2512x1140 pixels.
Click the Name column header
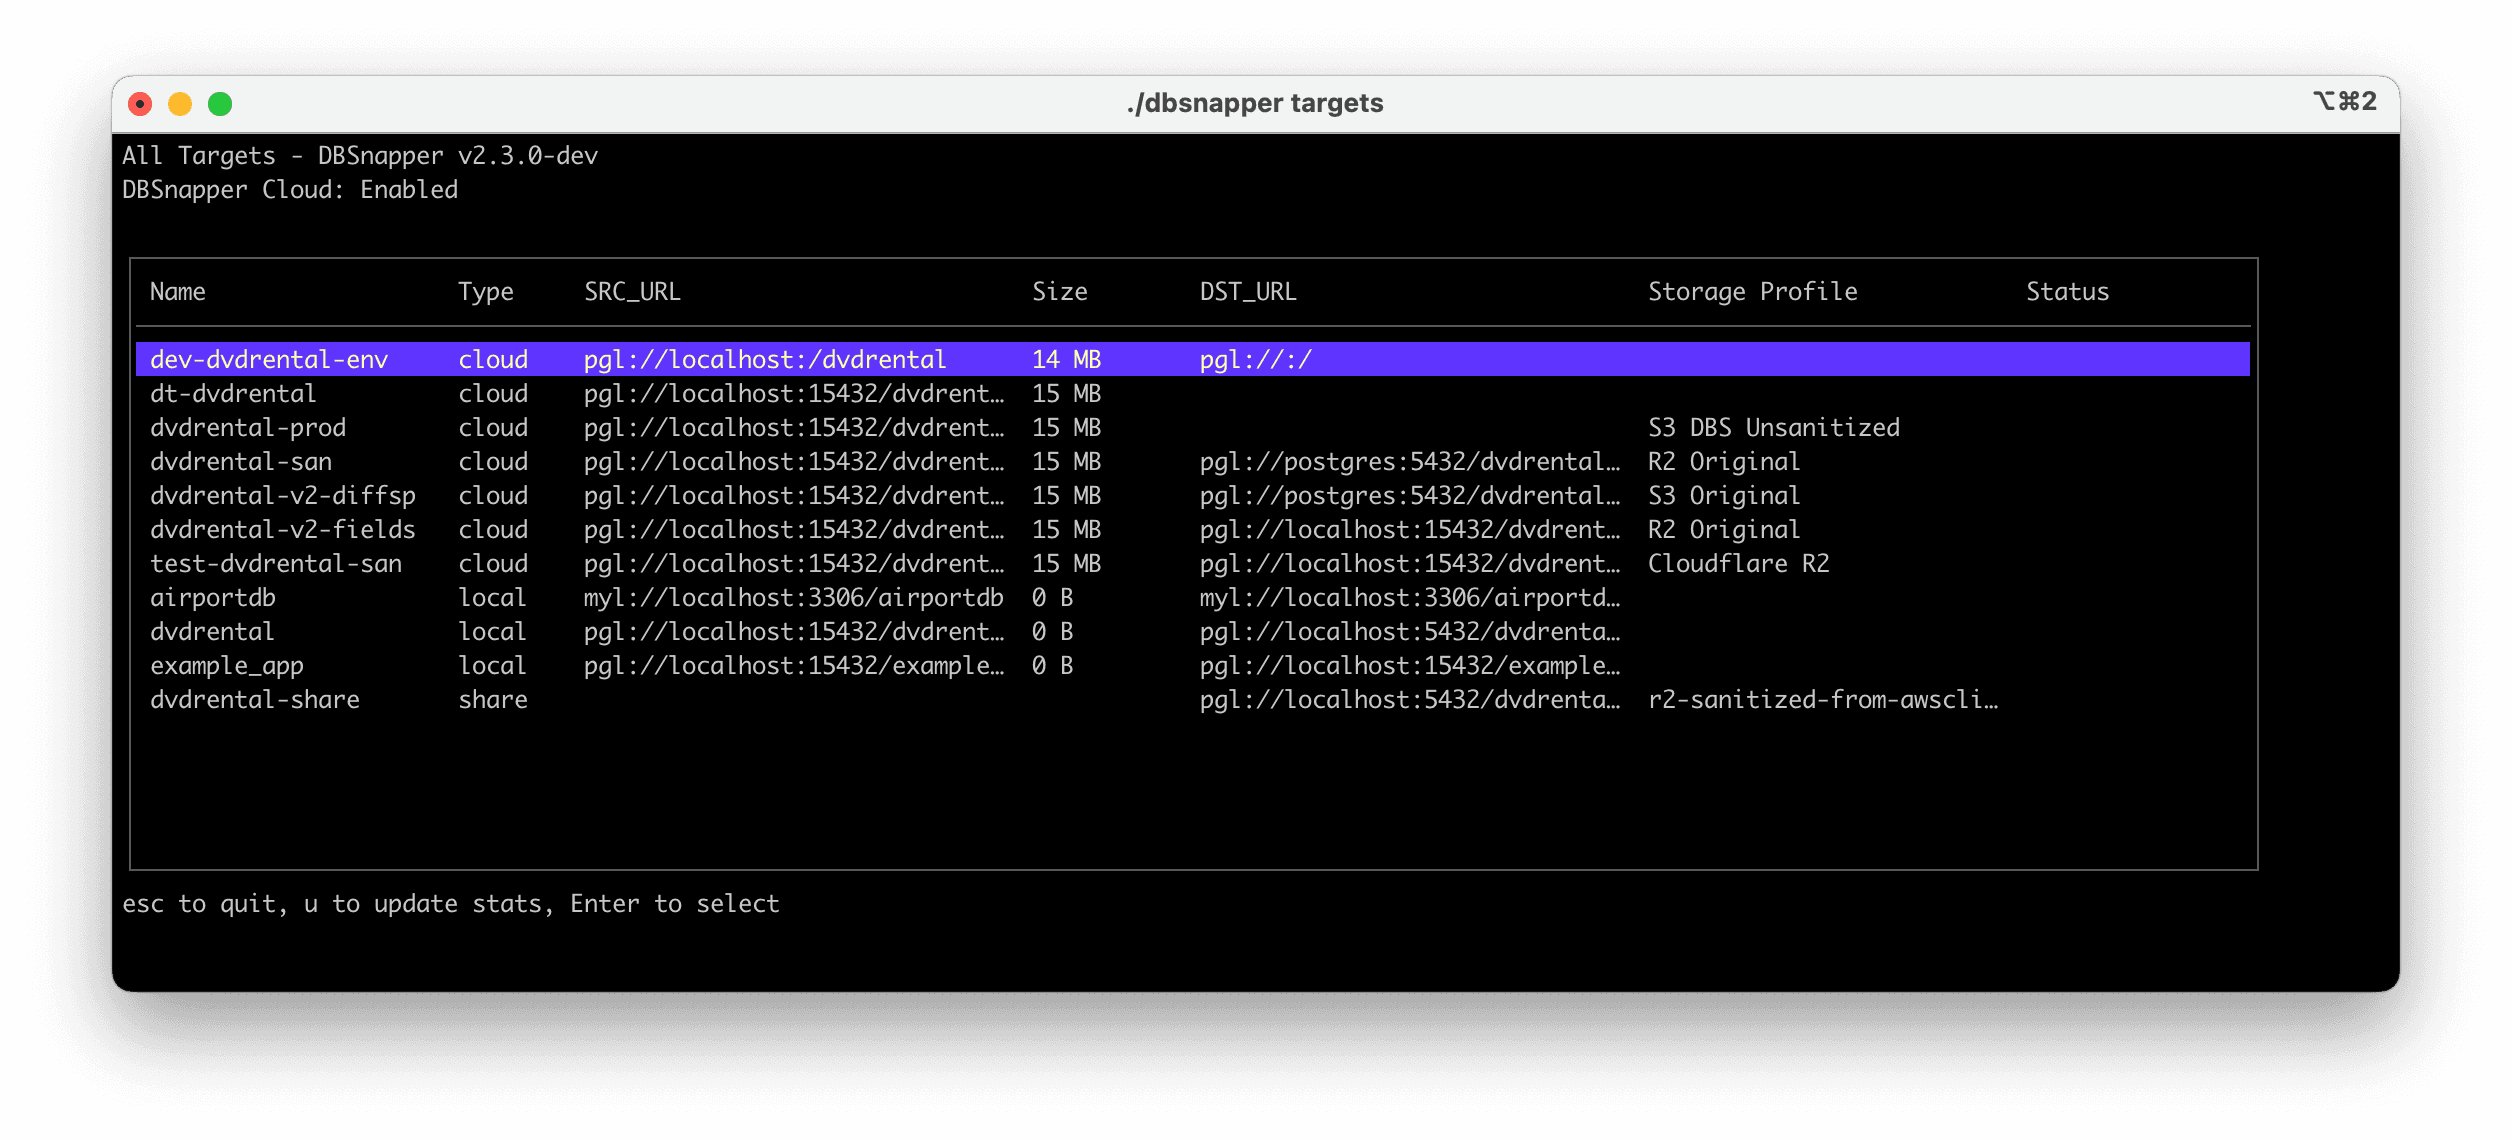[178, 291]
